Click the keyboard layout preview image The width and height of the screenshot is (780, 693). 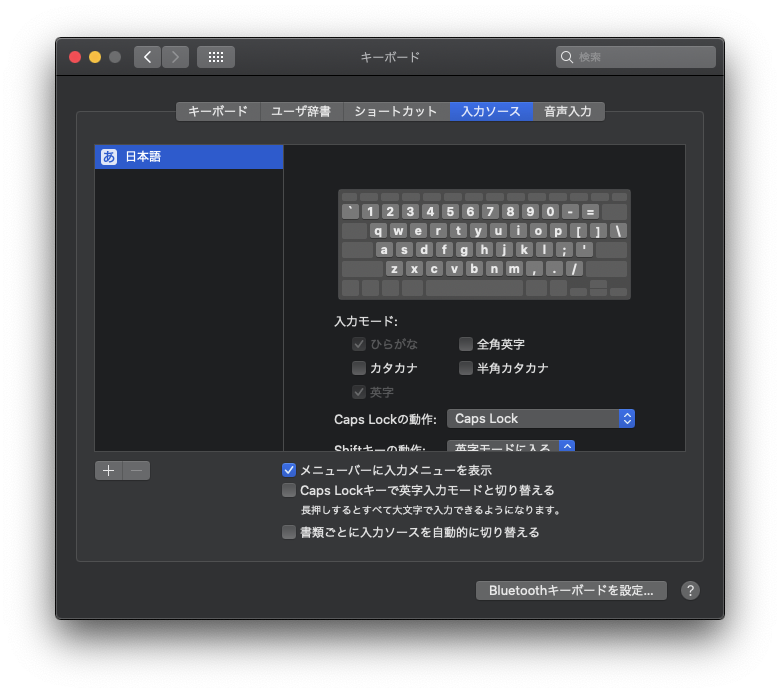click(x=484, y=244)
